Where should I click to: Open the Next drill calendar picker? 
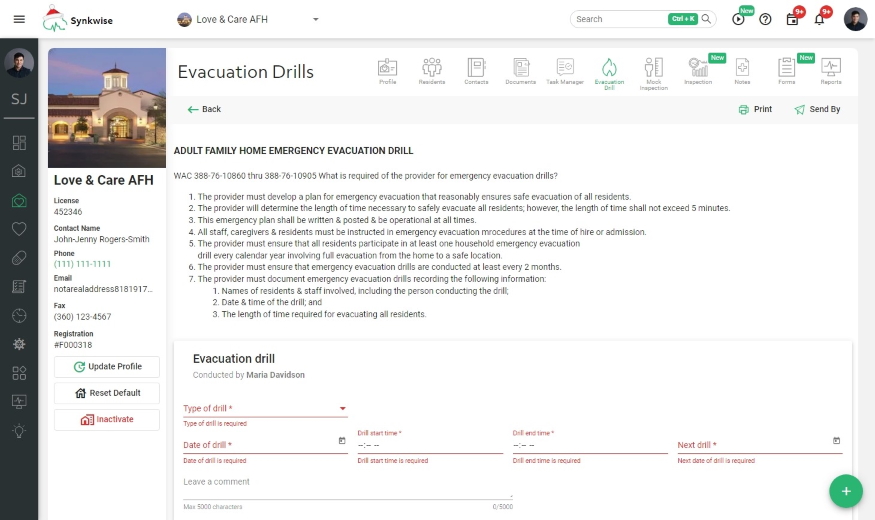click(x=836, y=440)
